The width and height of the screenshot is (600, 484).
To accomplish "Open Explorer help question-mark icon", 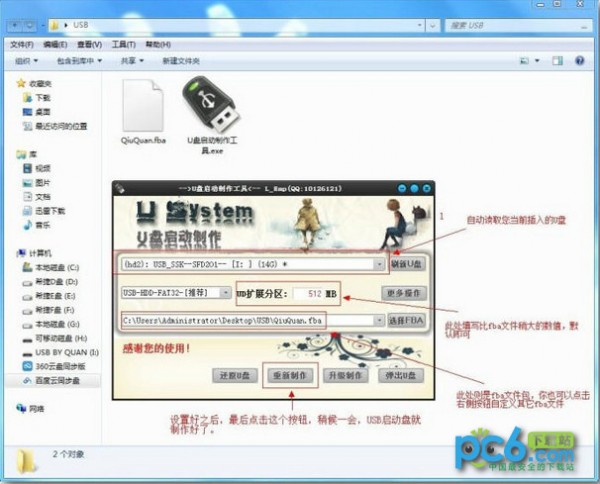I will 580,61.
